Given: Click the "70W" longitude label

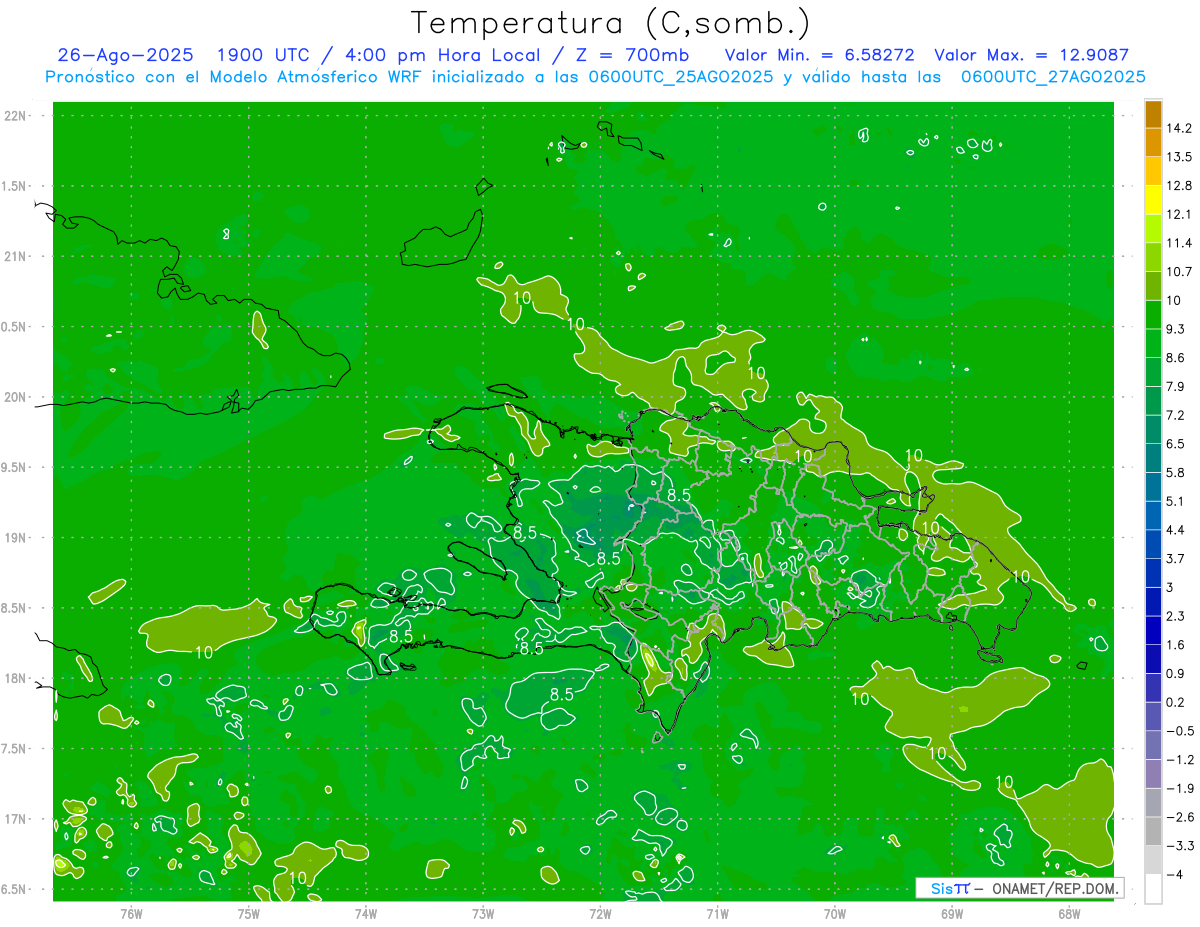Looking at the screenshot, I should [x=835, y=913].
